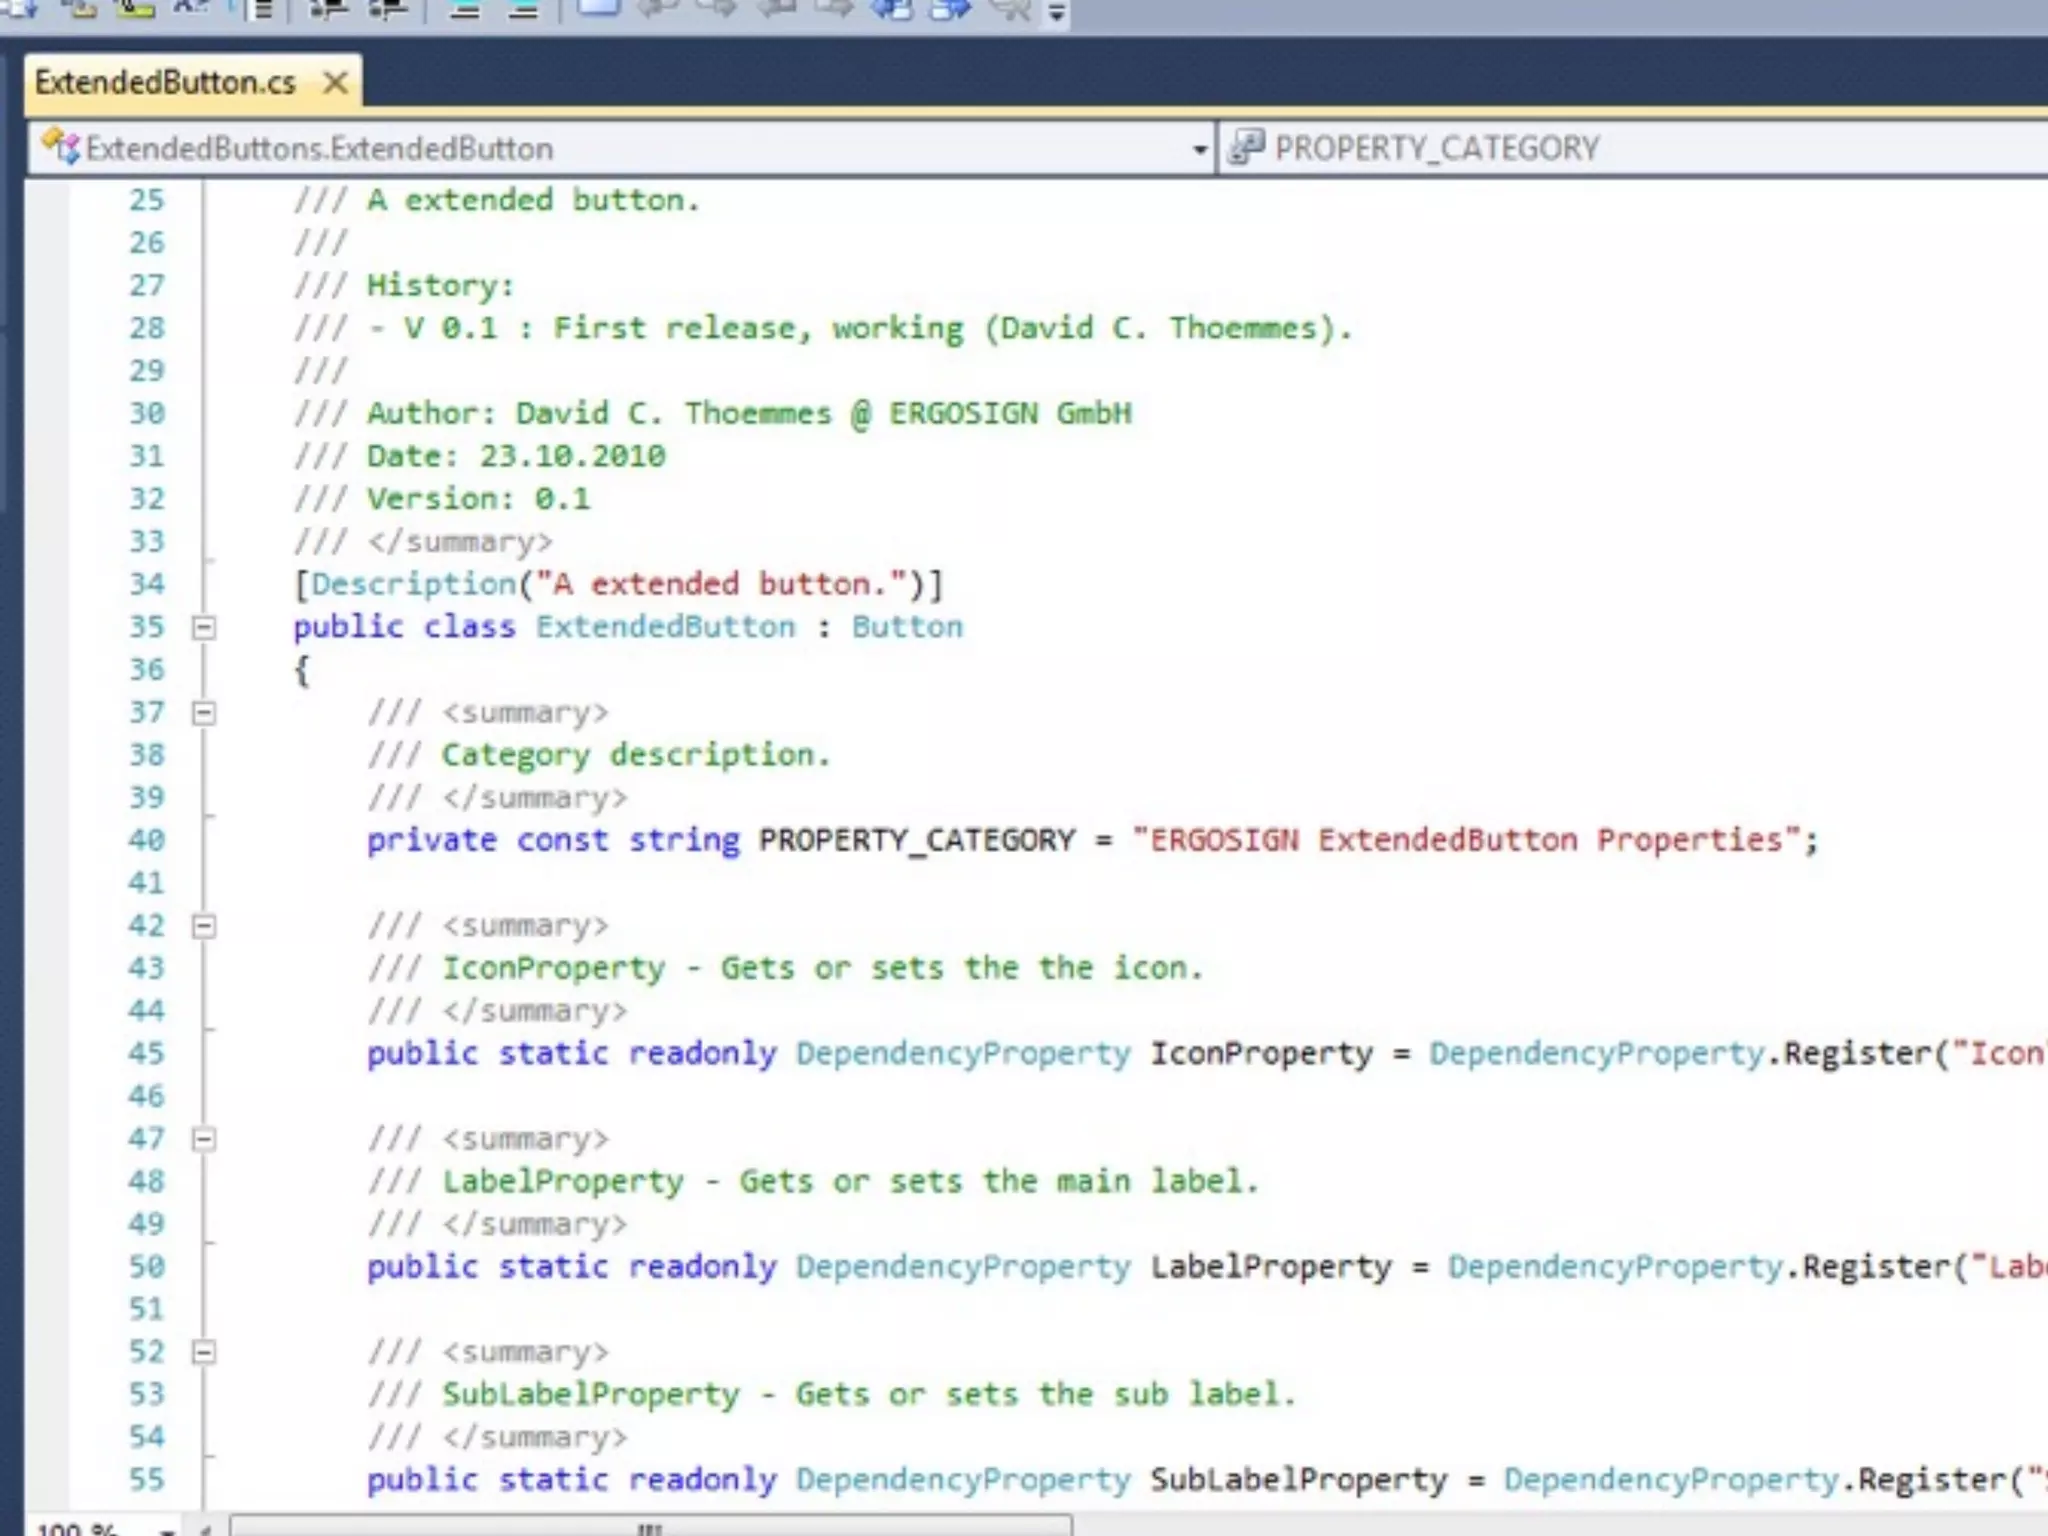Click the uncomment lines toolbar icon
This screenshot has width=2048, height=1536.
tap(522, 9)
